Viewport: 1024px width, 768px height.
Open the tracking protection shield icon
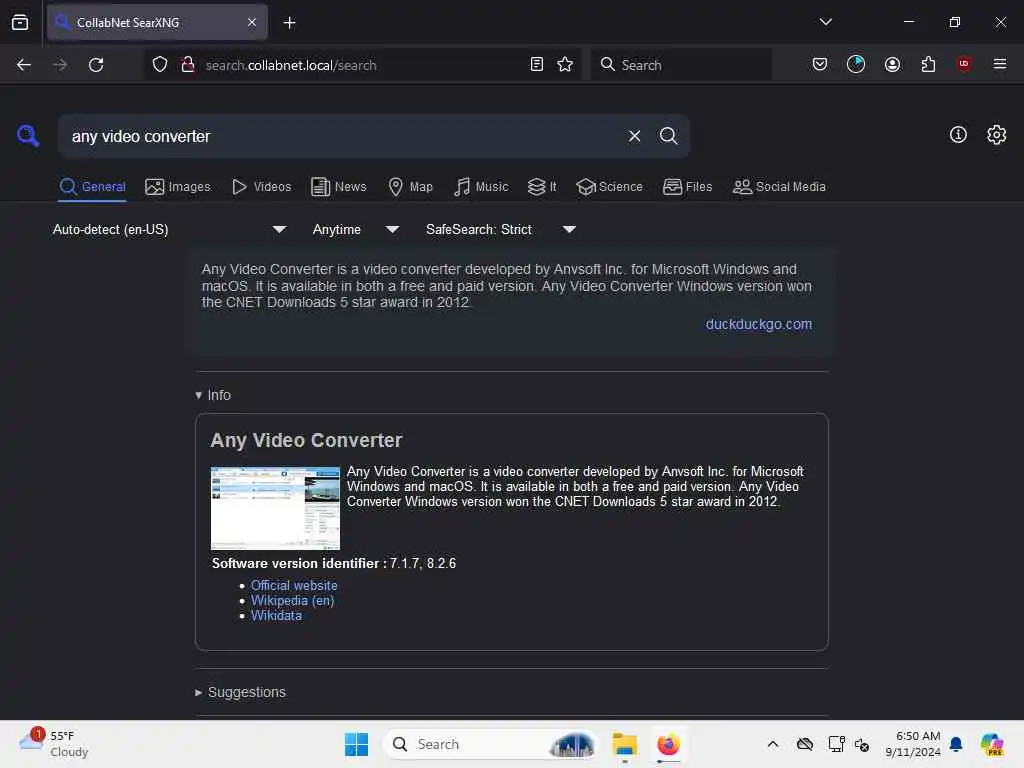(x=160, y=65)
